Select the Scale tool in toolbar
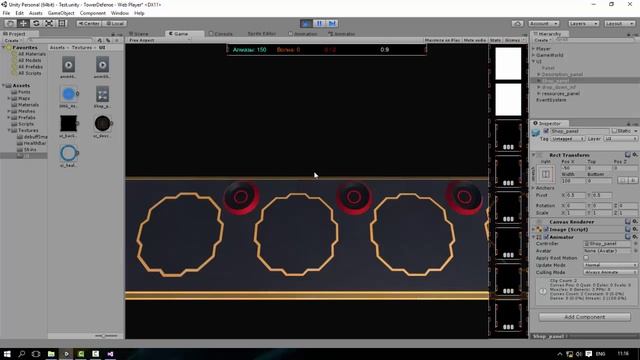Viewport: 640px width, 360px height. [x=49, y=24]
